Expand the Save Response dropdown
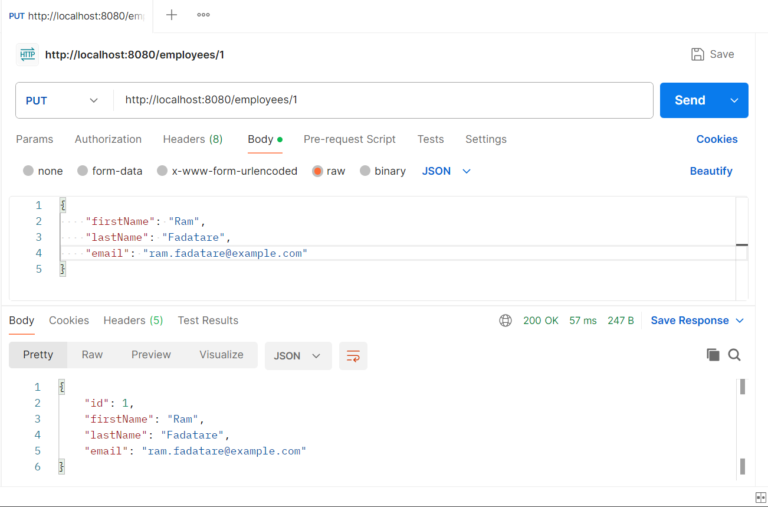The height and width of the screenshot is (507, 768). coord(740,320)
